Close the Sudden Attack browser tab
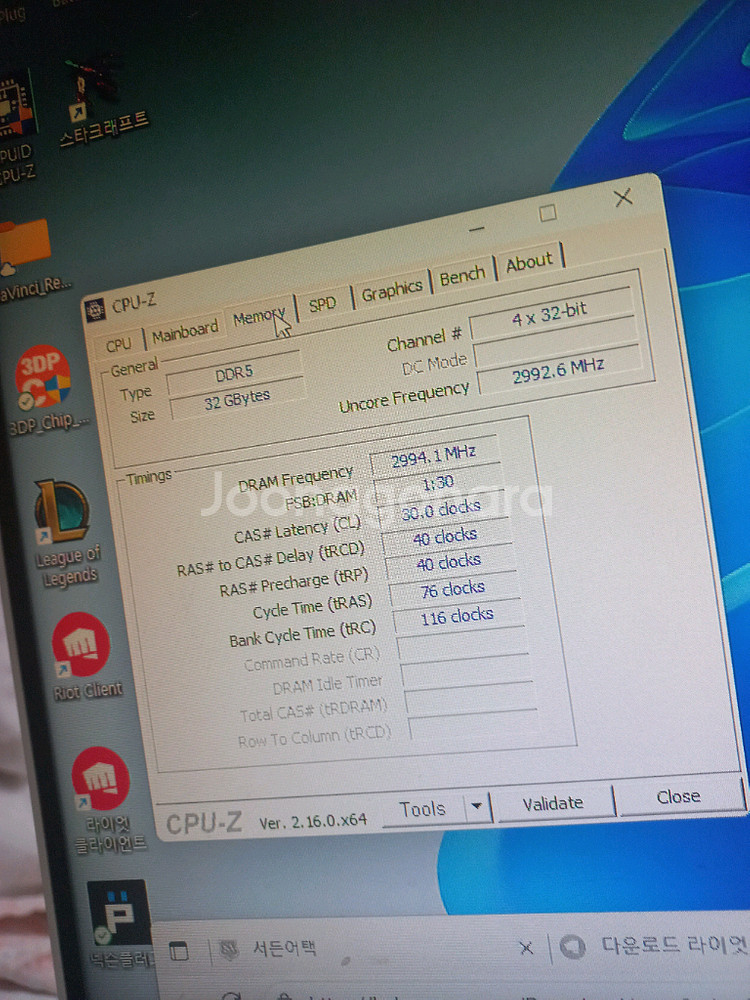 point(526,948)
